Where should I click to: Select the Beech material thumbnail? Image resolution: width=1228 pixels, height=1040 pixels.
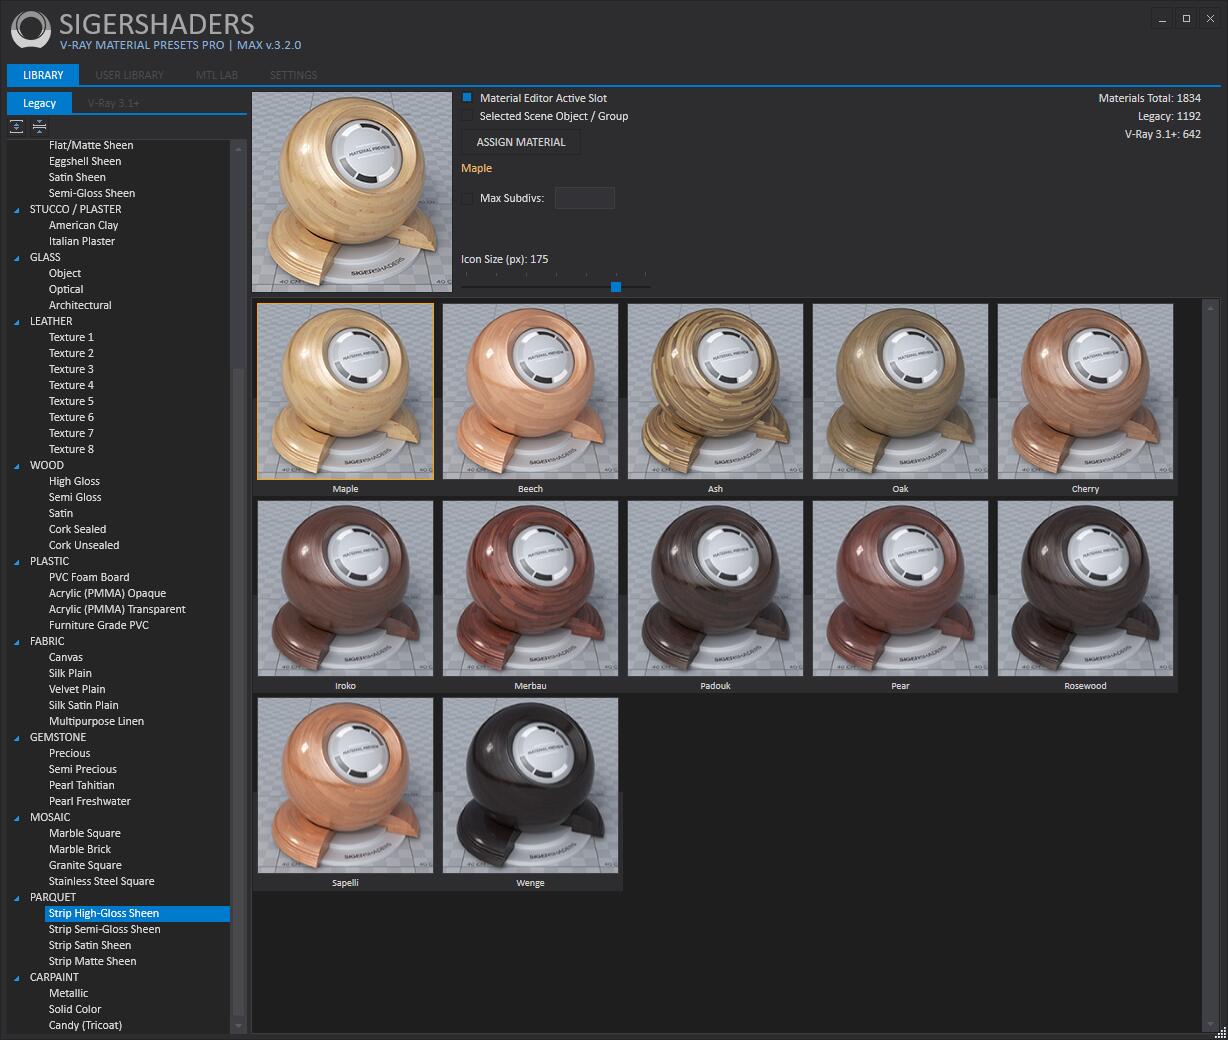pos(531,391)
